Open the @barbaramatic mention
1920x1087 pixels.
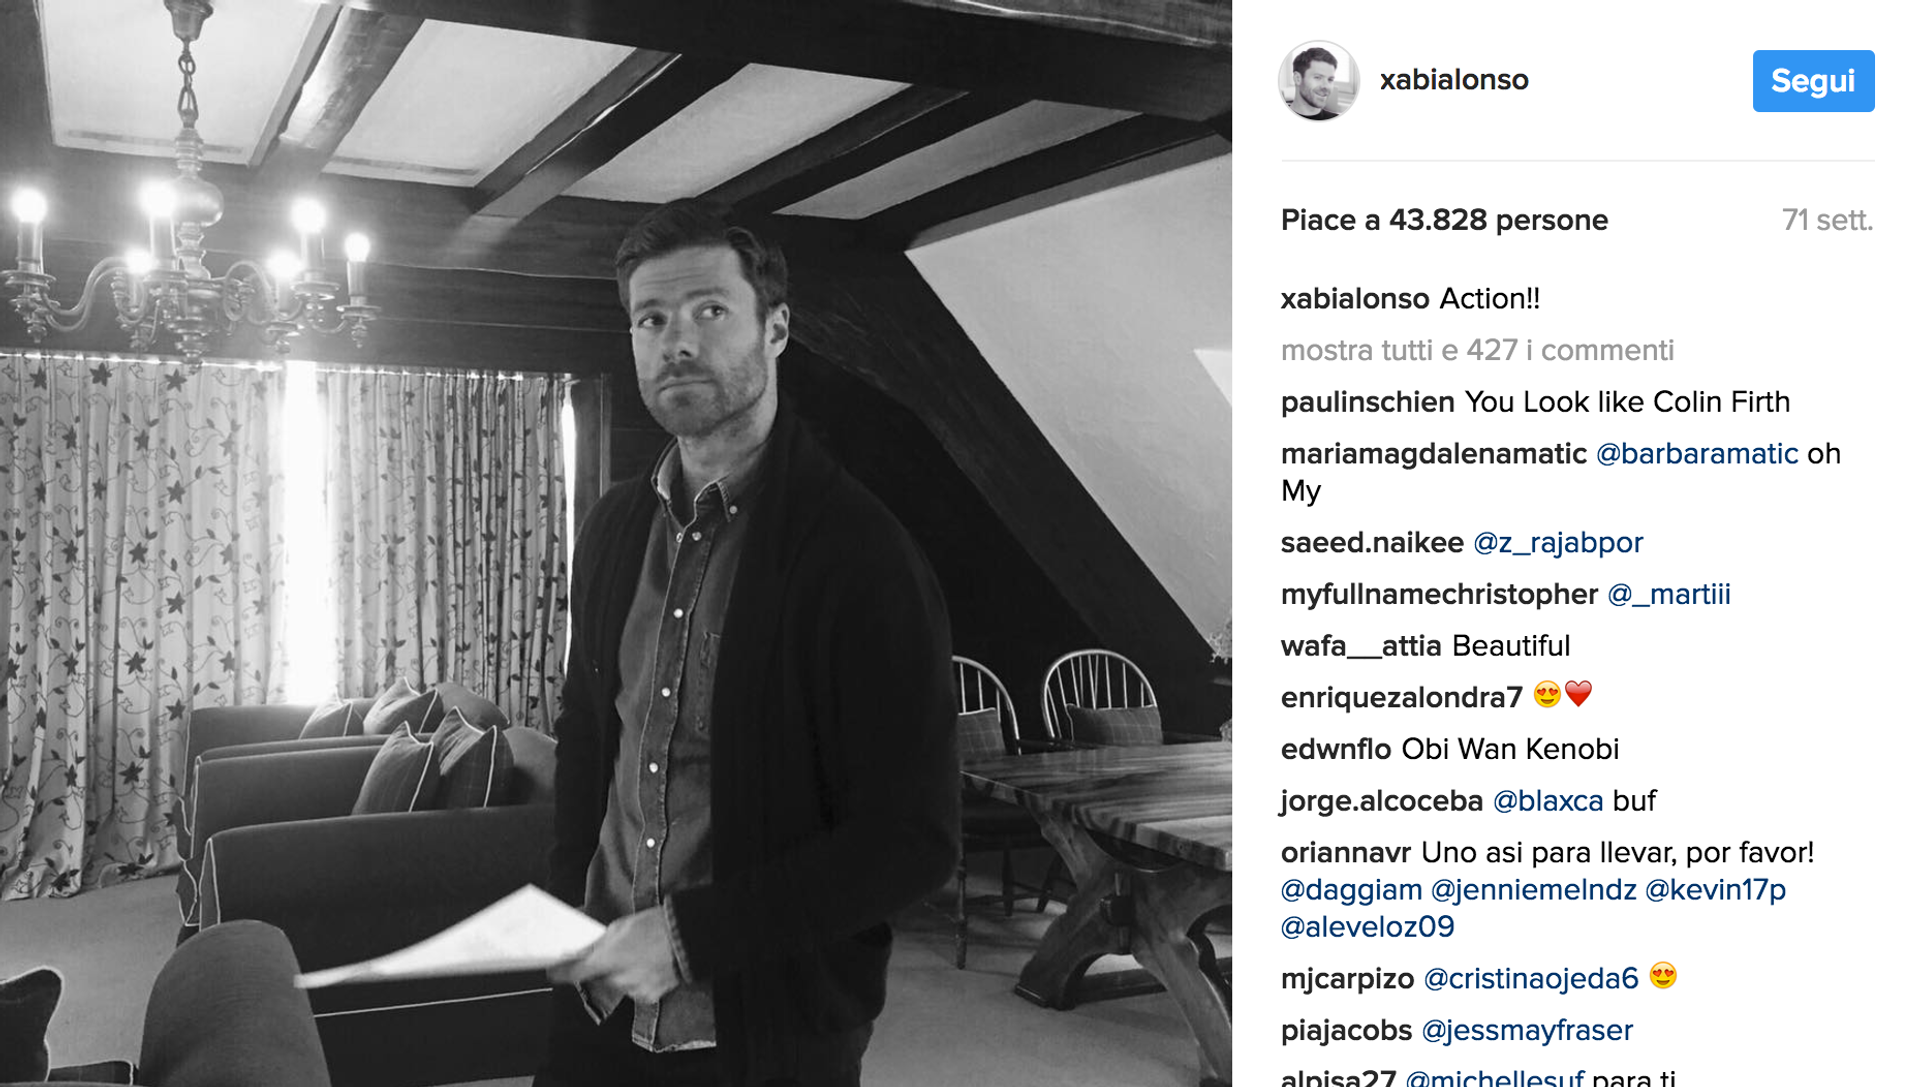1696,454
